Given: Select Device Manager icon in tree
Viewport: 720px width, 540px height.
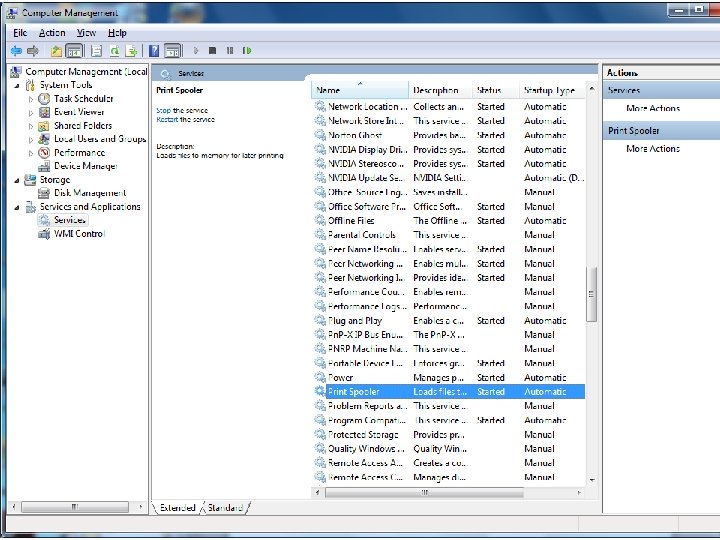Looking at the screenshot, I should pyautogui.click(x=44, y=166).
